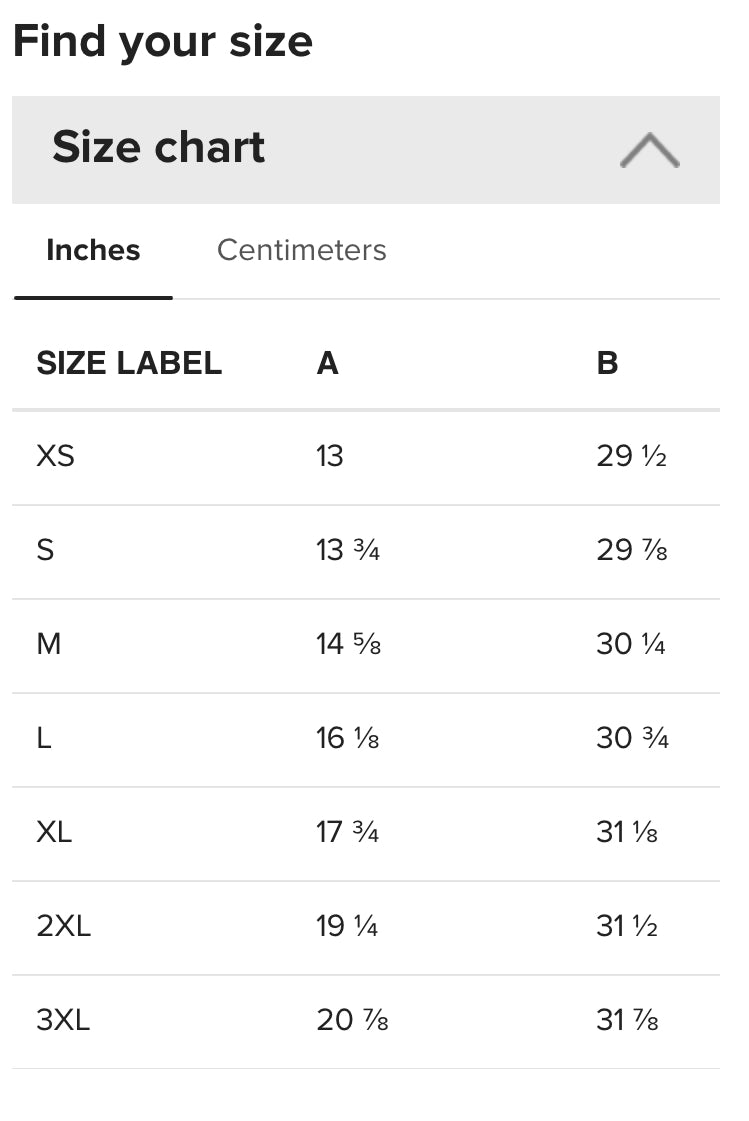Click column header A
The image size is (749, 1121).
327,363
